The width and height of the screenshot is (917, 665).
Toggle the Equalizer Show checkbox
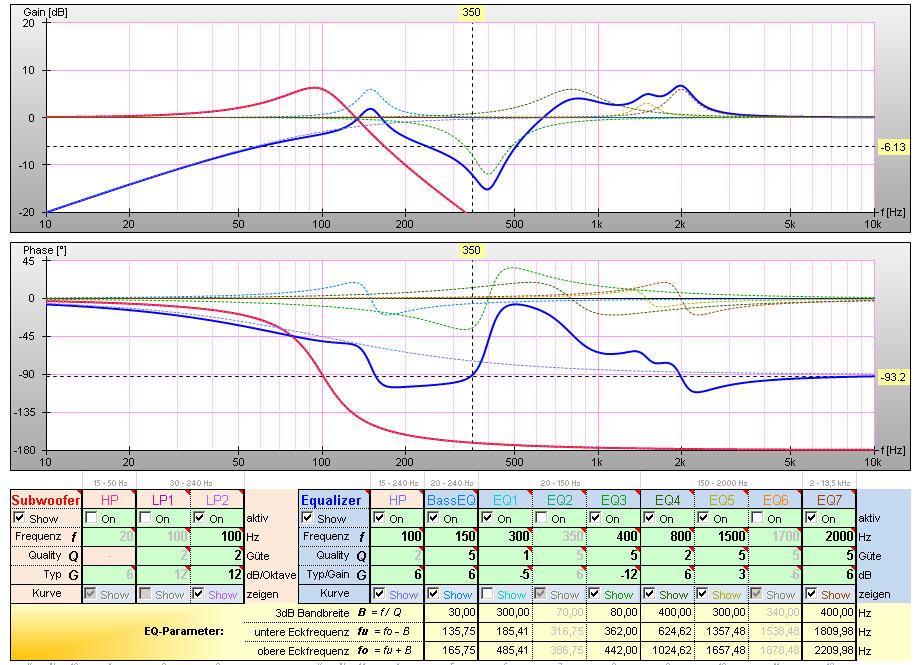click(309, 519)
